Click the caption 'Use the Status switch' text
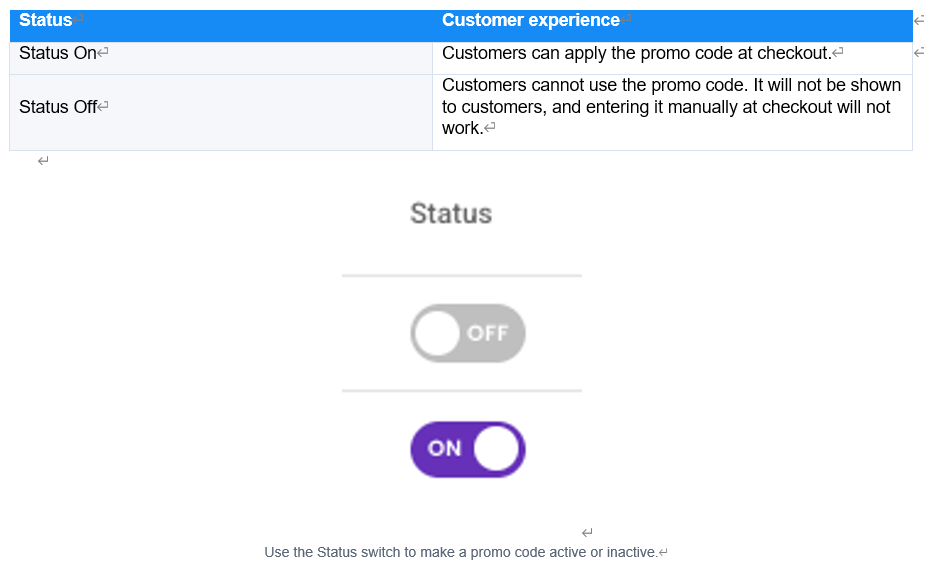Image resolution: width=932 pixels, height=581 pixels. coord(461,552)
